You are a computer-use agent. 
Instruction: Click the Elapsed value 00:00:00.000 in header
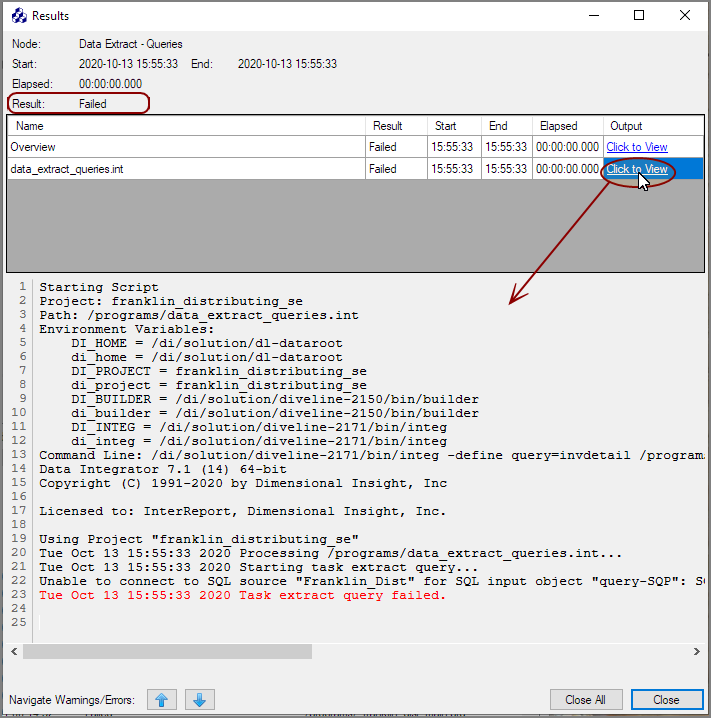tap(110, 84)
